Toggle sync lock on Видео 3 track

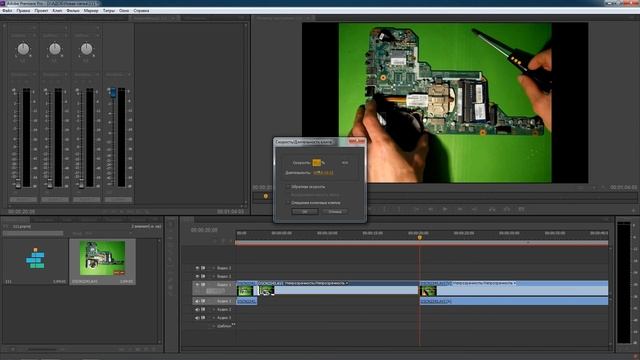(x=203, y=268)
